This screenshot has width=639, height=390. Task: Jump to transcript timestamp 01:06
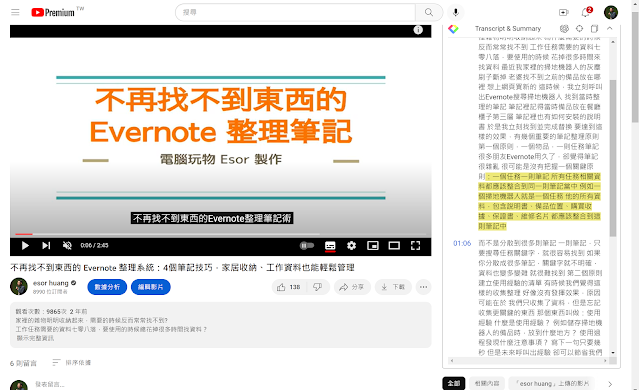coord(462,243)
